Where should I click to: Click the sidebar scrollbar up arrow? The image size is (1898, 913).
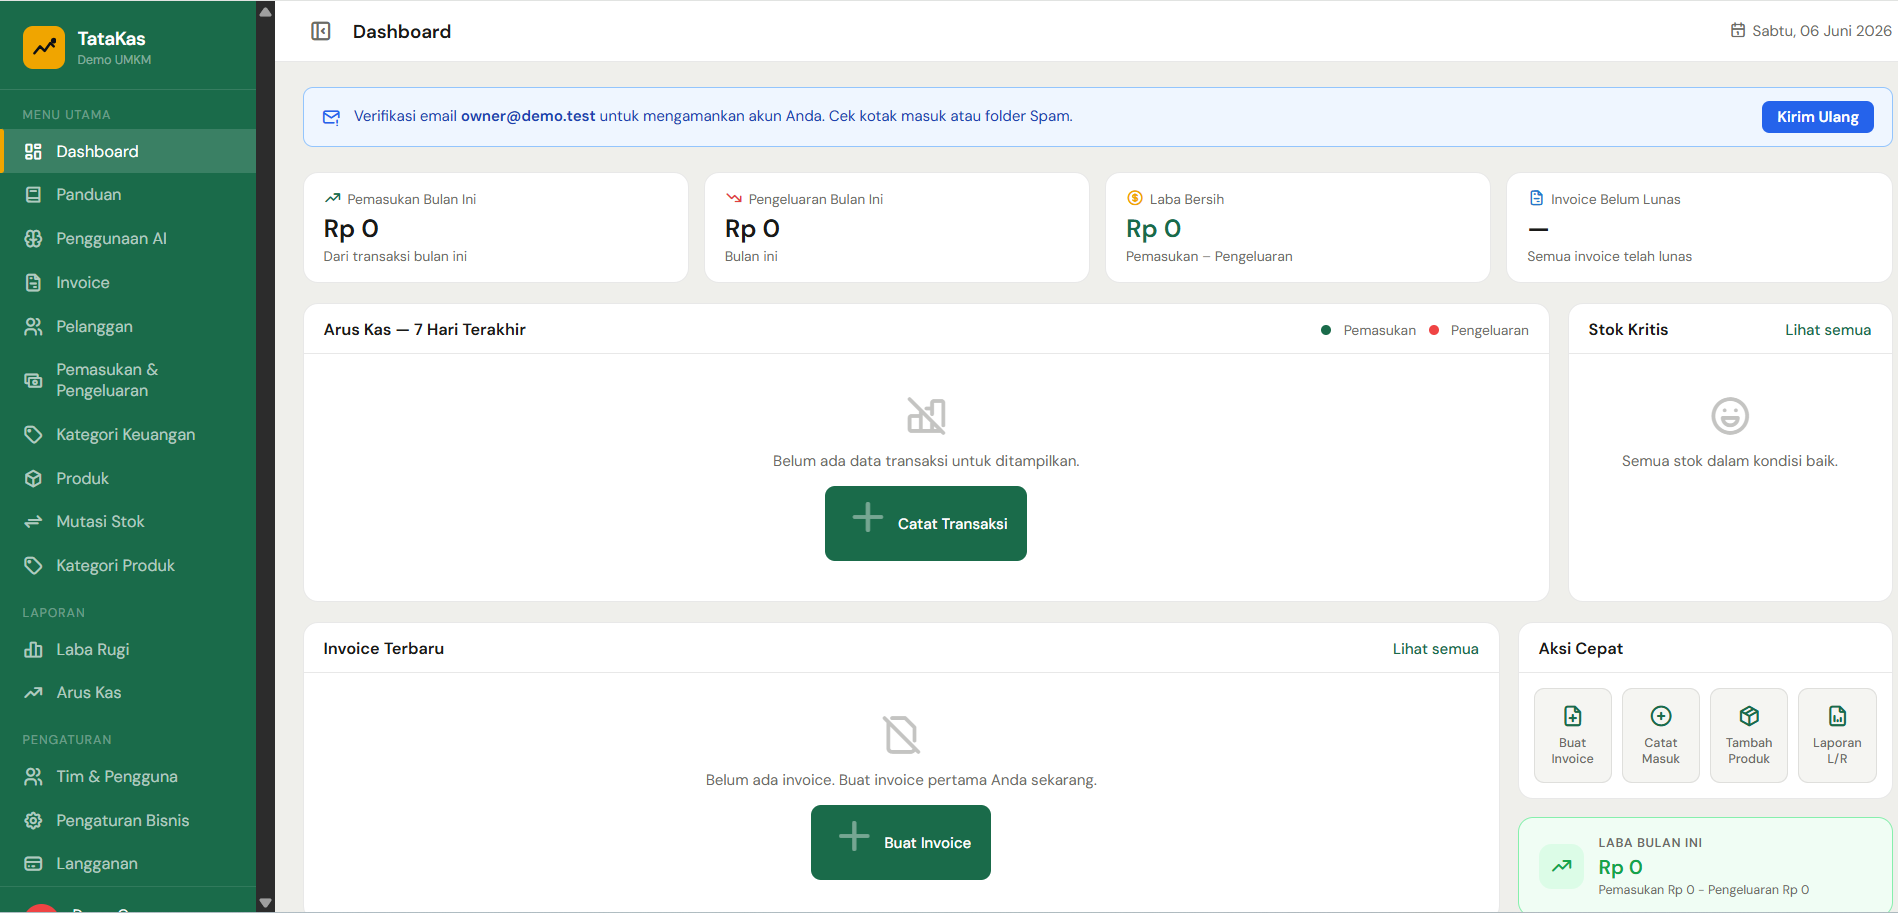(x=265, y=12)
